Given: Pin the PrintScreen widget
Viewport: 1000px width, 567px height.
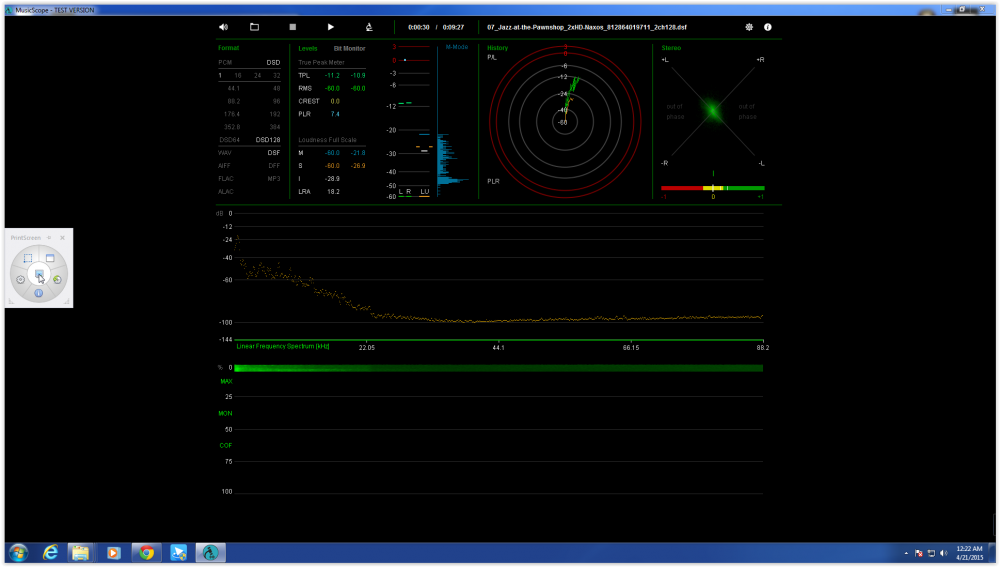Looking at the screenshot, I should pos(49,237).
